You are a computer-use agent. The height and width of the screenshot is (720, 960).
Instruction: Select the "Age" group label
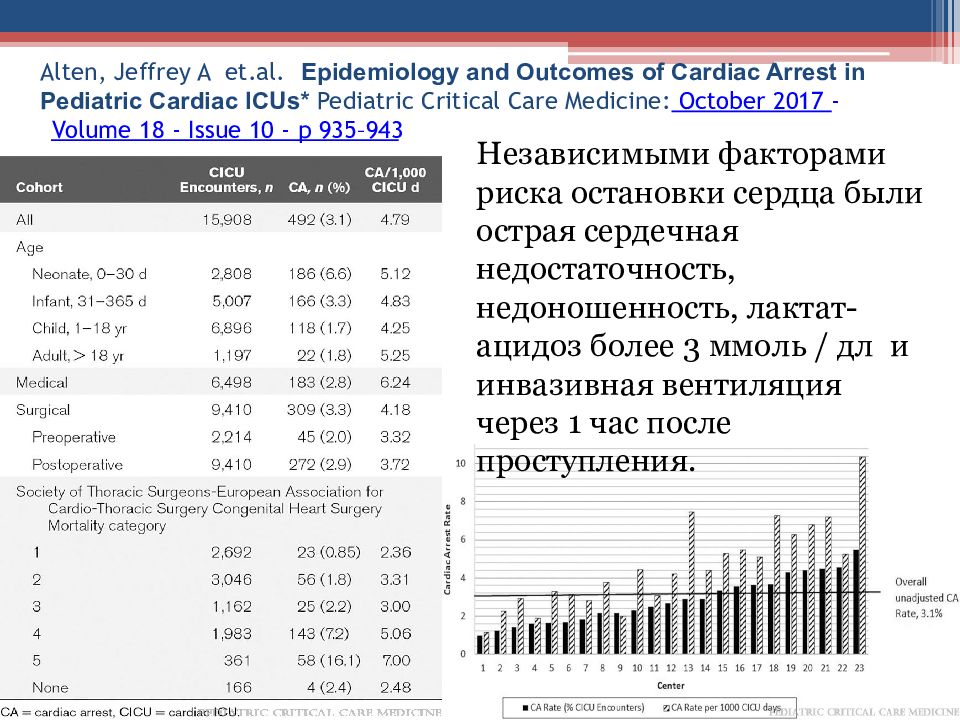point(29,247)
